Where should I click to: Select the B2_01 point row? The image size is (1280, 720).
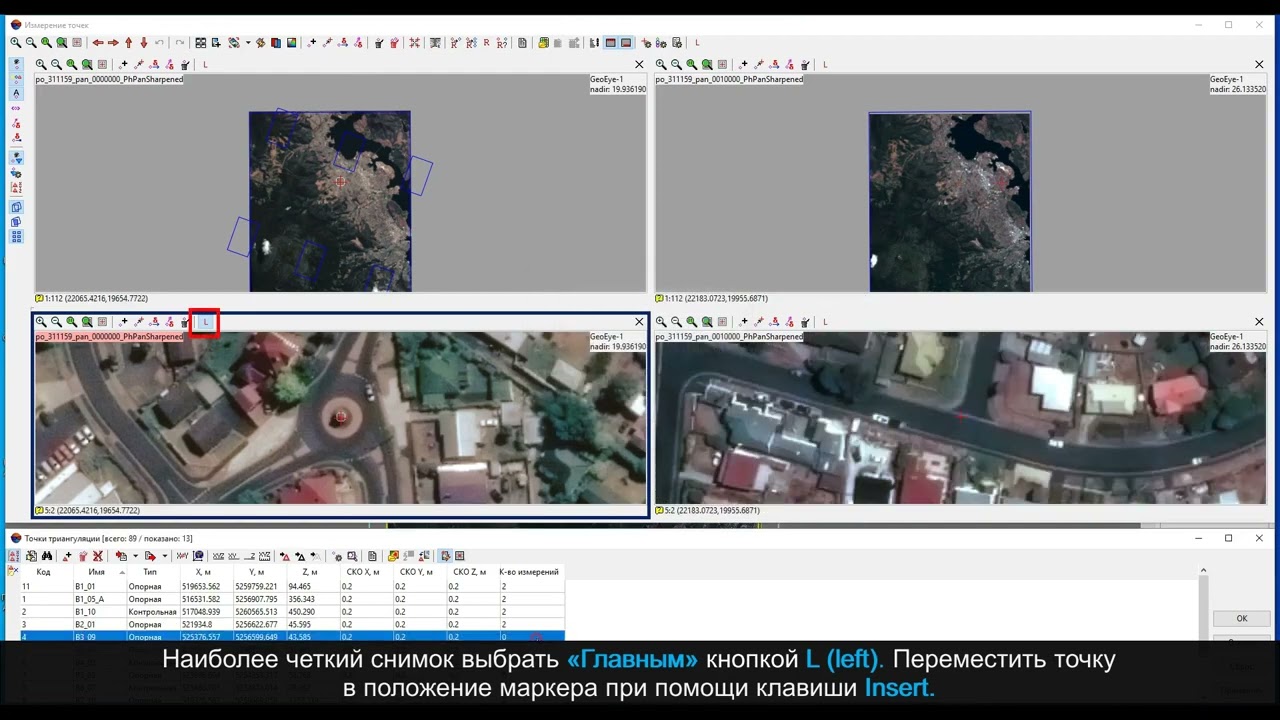pos(292,624)
